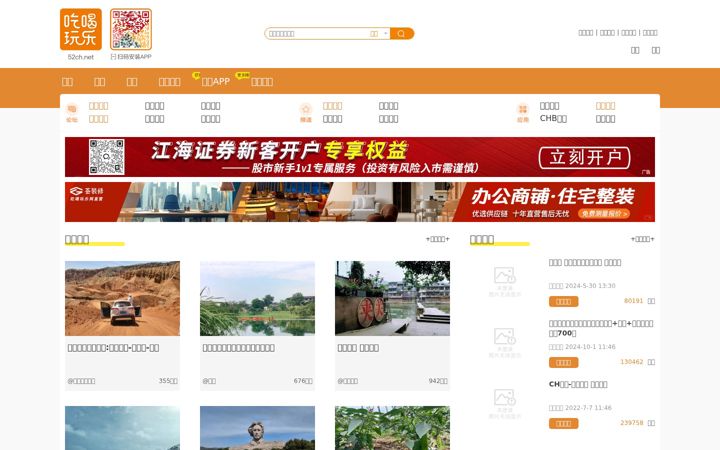The height and width of the screenshot is (450, 720).
Task: Click the "80191" count text
Action: 634,301
